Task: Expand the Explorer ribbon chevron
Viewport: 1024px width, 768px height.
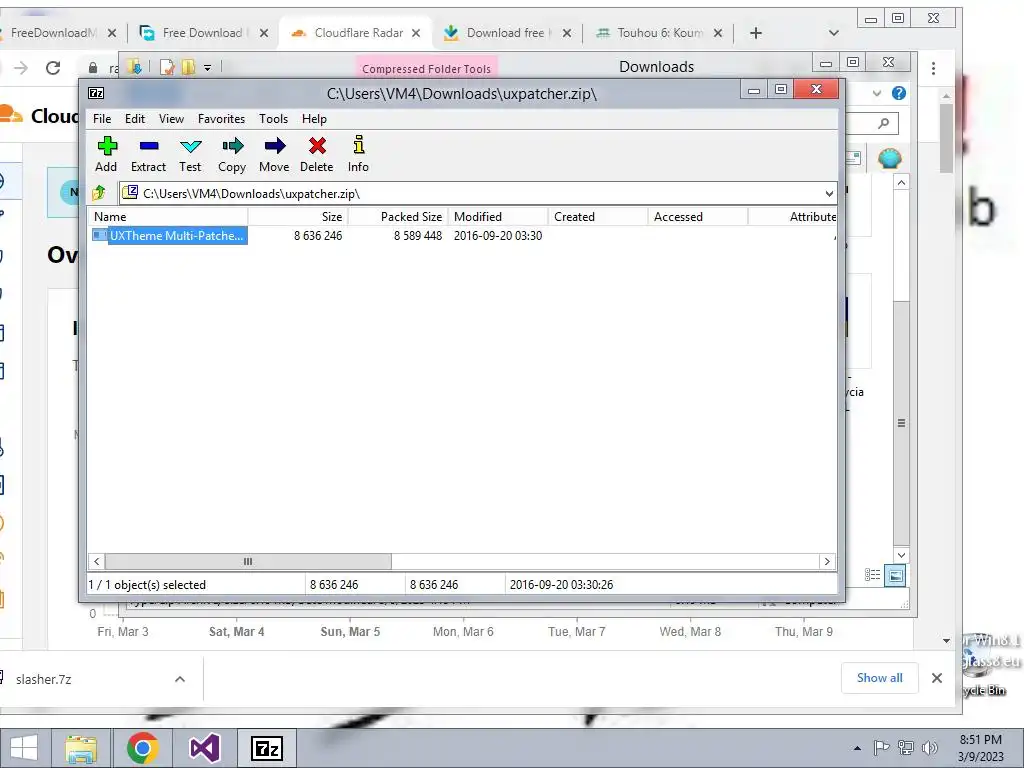Action: coord(876,93)
